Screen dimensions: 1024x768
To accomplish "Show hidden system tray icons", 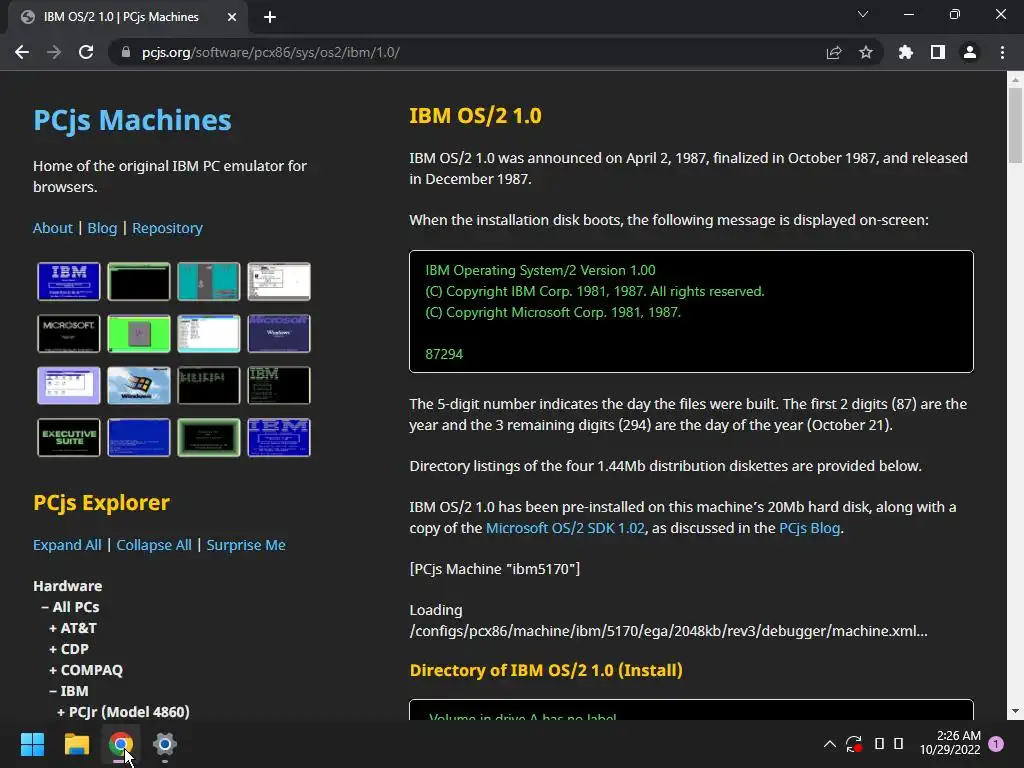I will (x=829, y=743).
